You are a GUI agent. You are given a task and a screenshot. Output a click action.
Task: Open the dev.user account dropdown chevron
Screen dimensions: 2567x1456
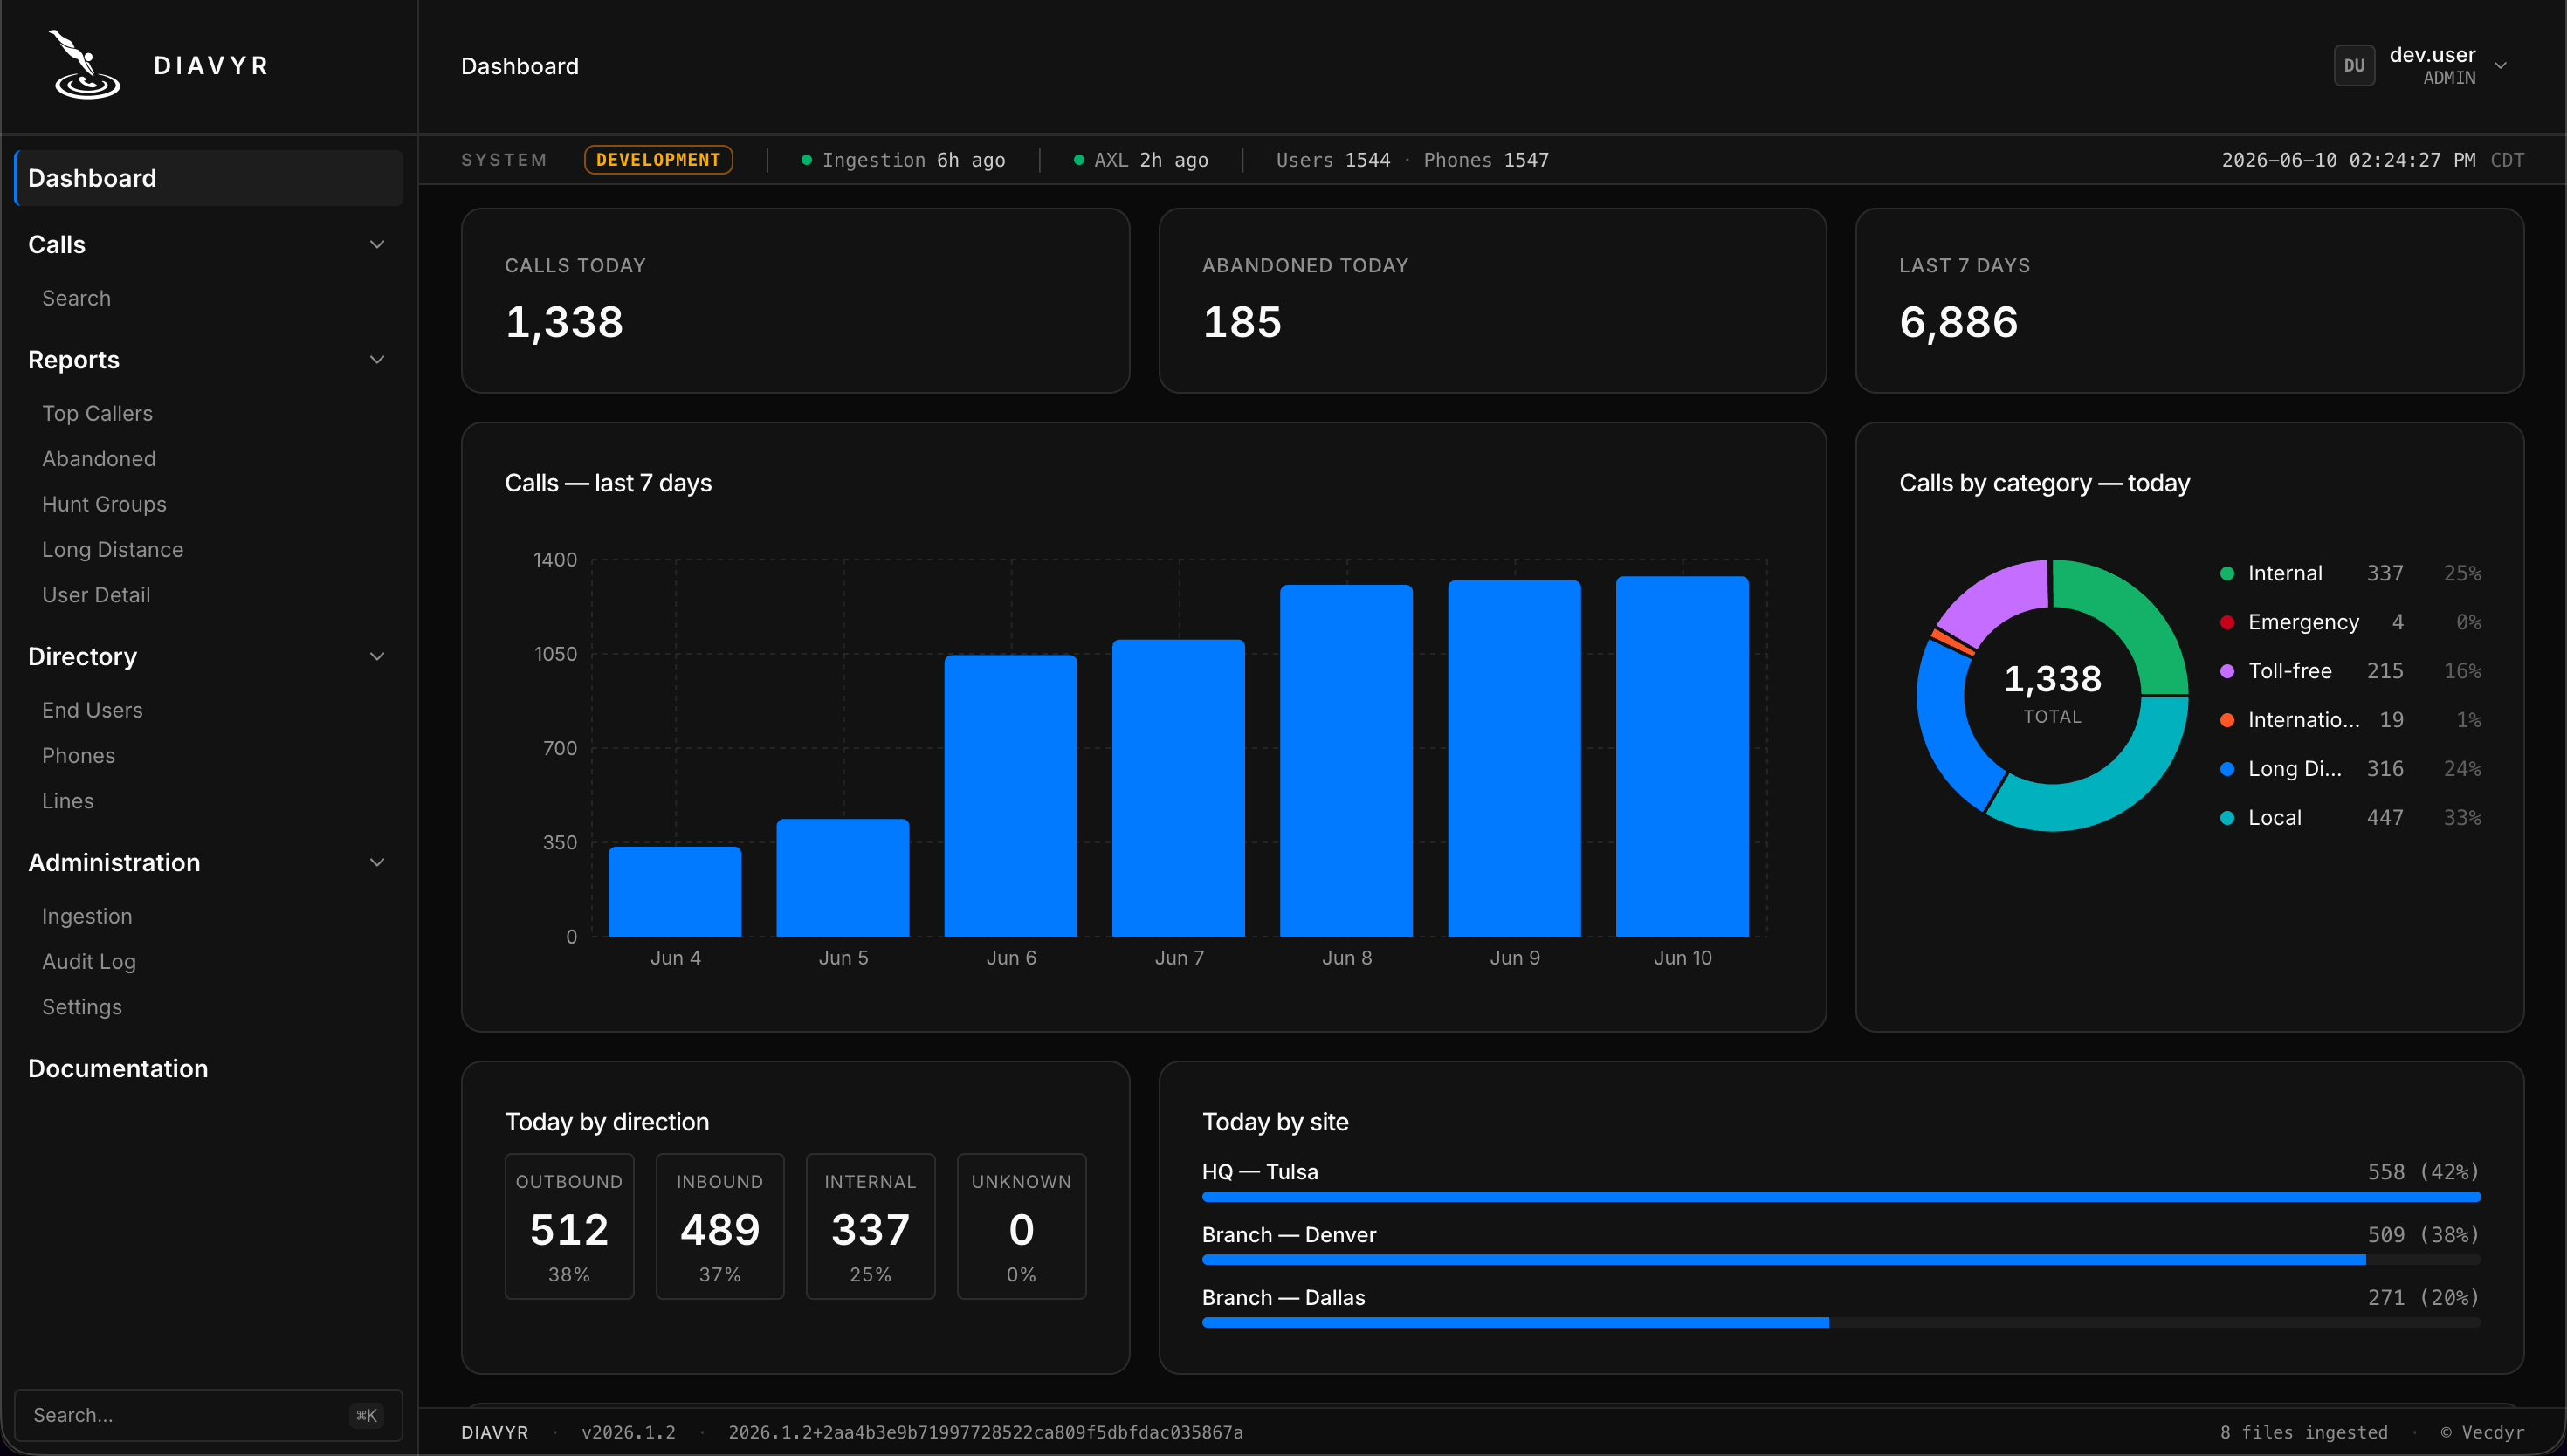tap(2500, 66)
